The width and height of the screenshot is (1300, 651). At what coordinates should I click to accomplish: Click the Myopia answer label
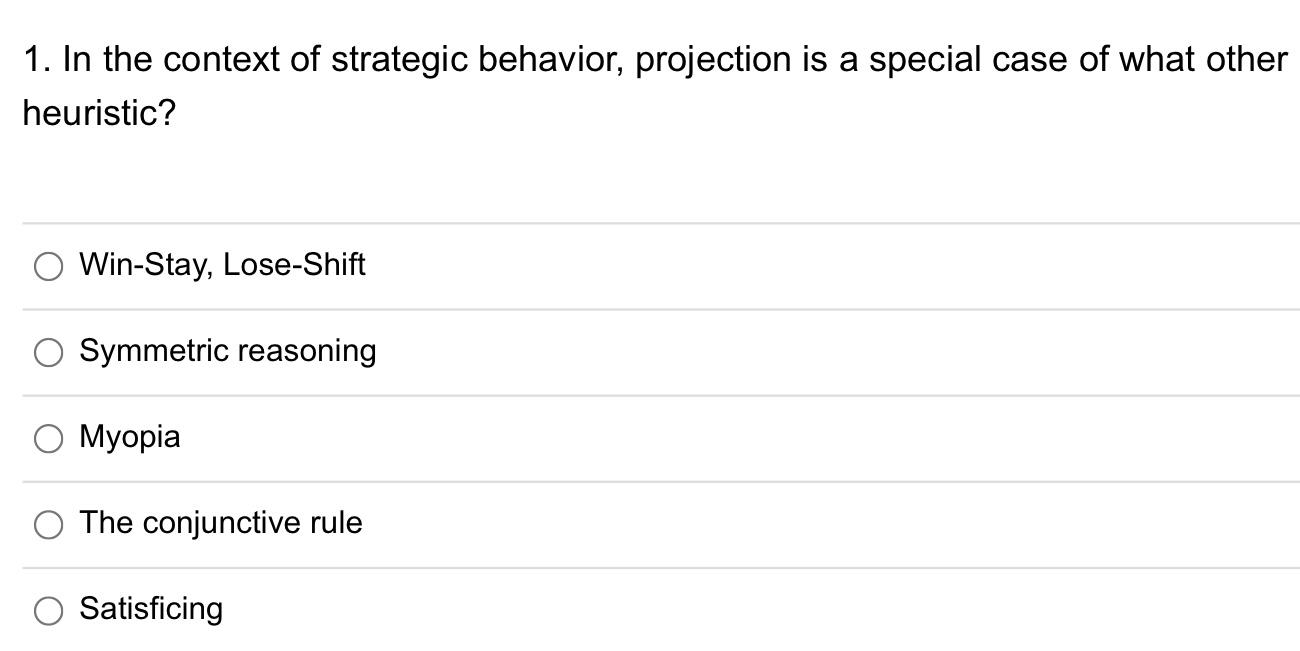click(131, 436)
